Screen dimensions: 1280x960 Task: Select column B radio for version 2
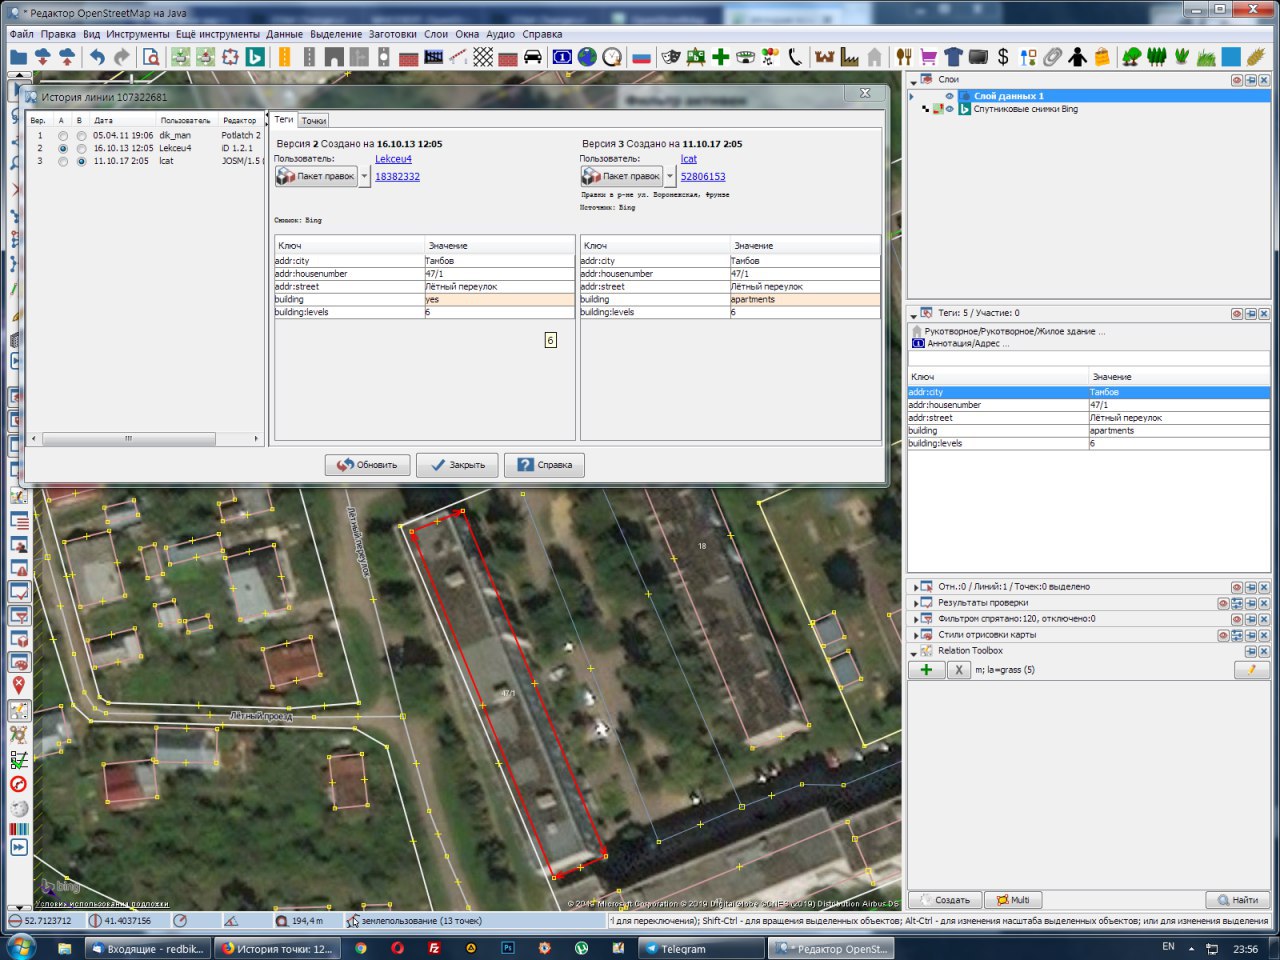81,148
